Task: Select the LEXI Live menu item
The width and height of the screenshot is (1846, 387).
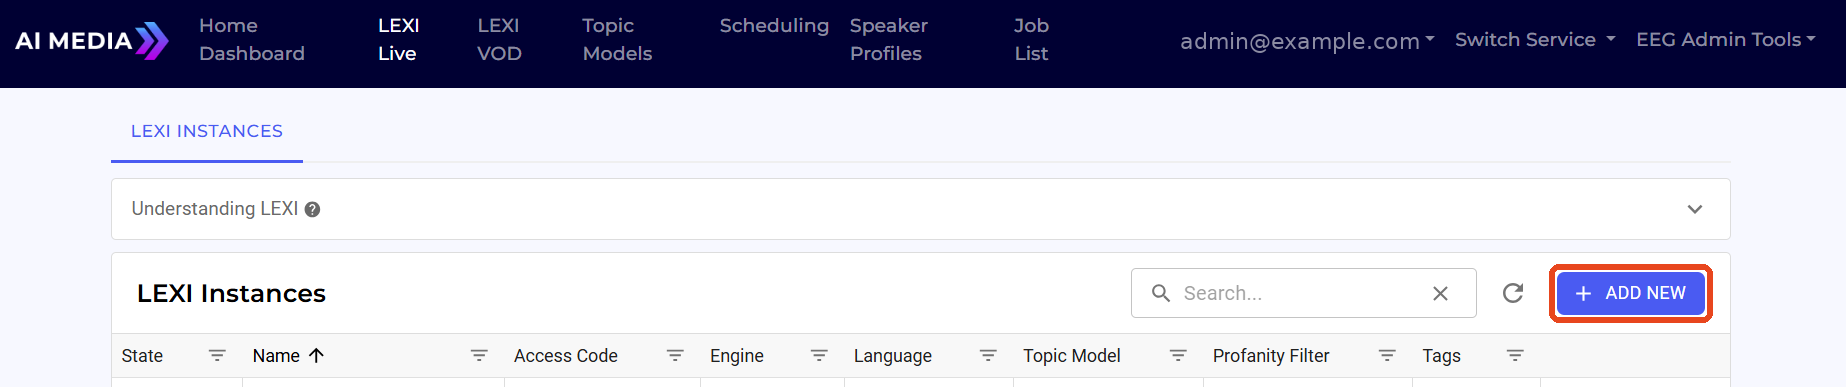Action: [x=398, y=40]
